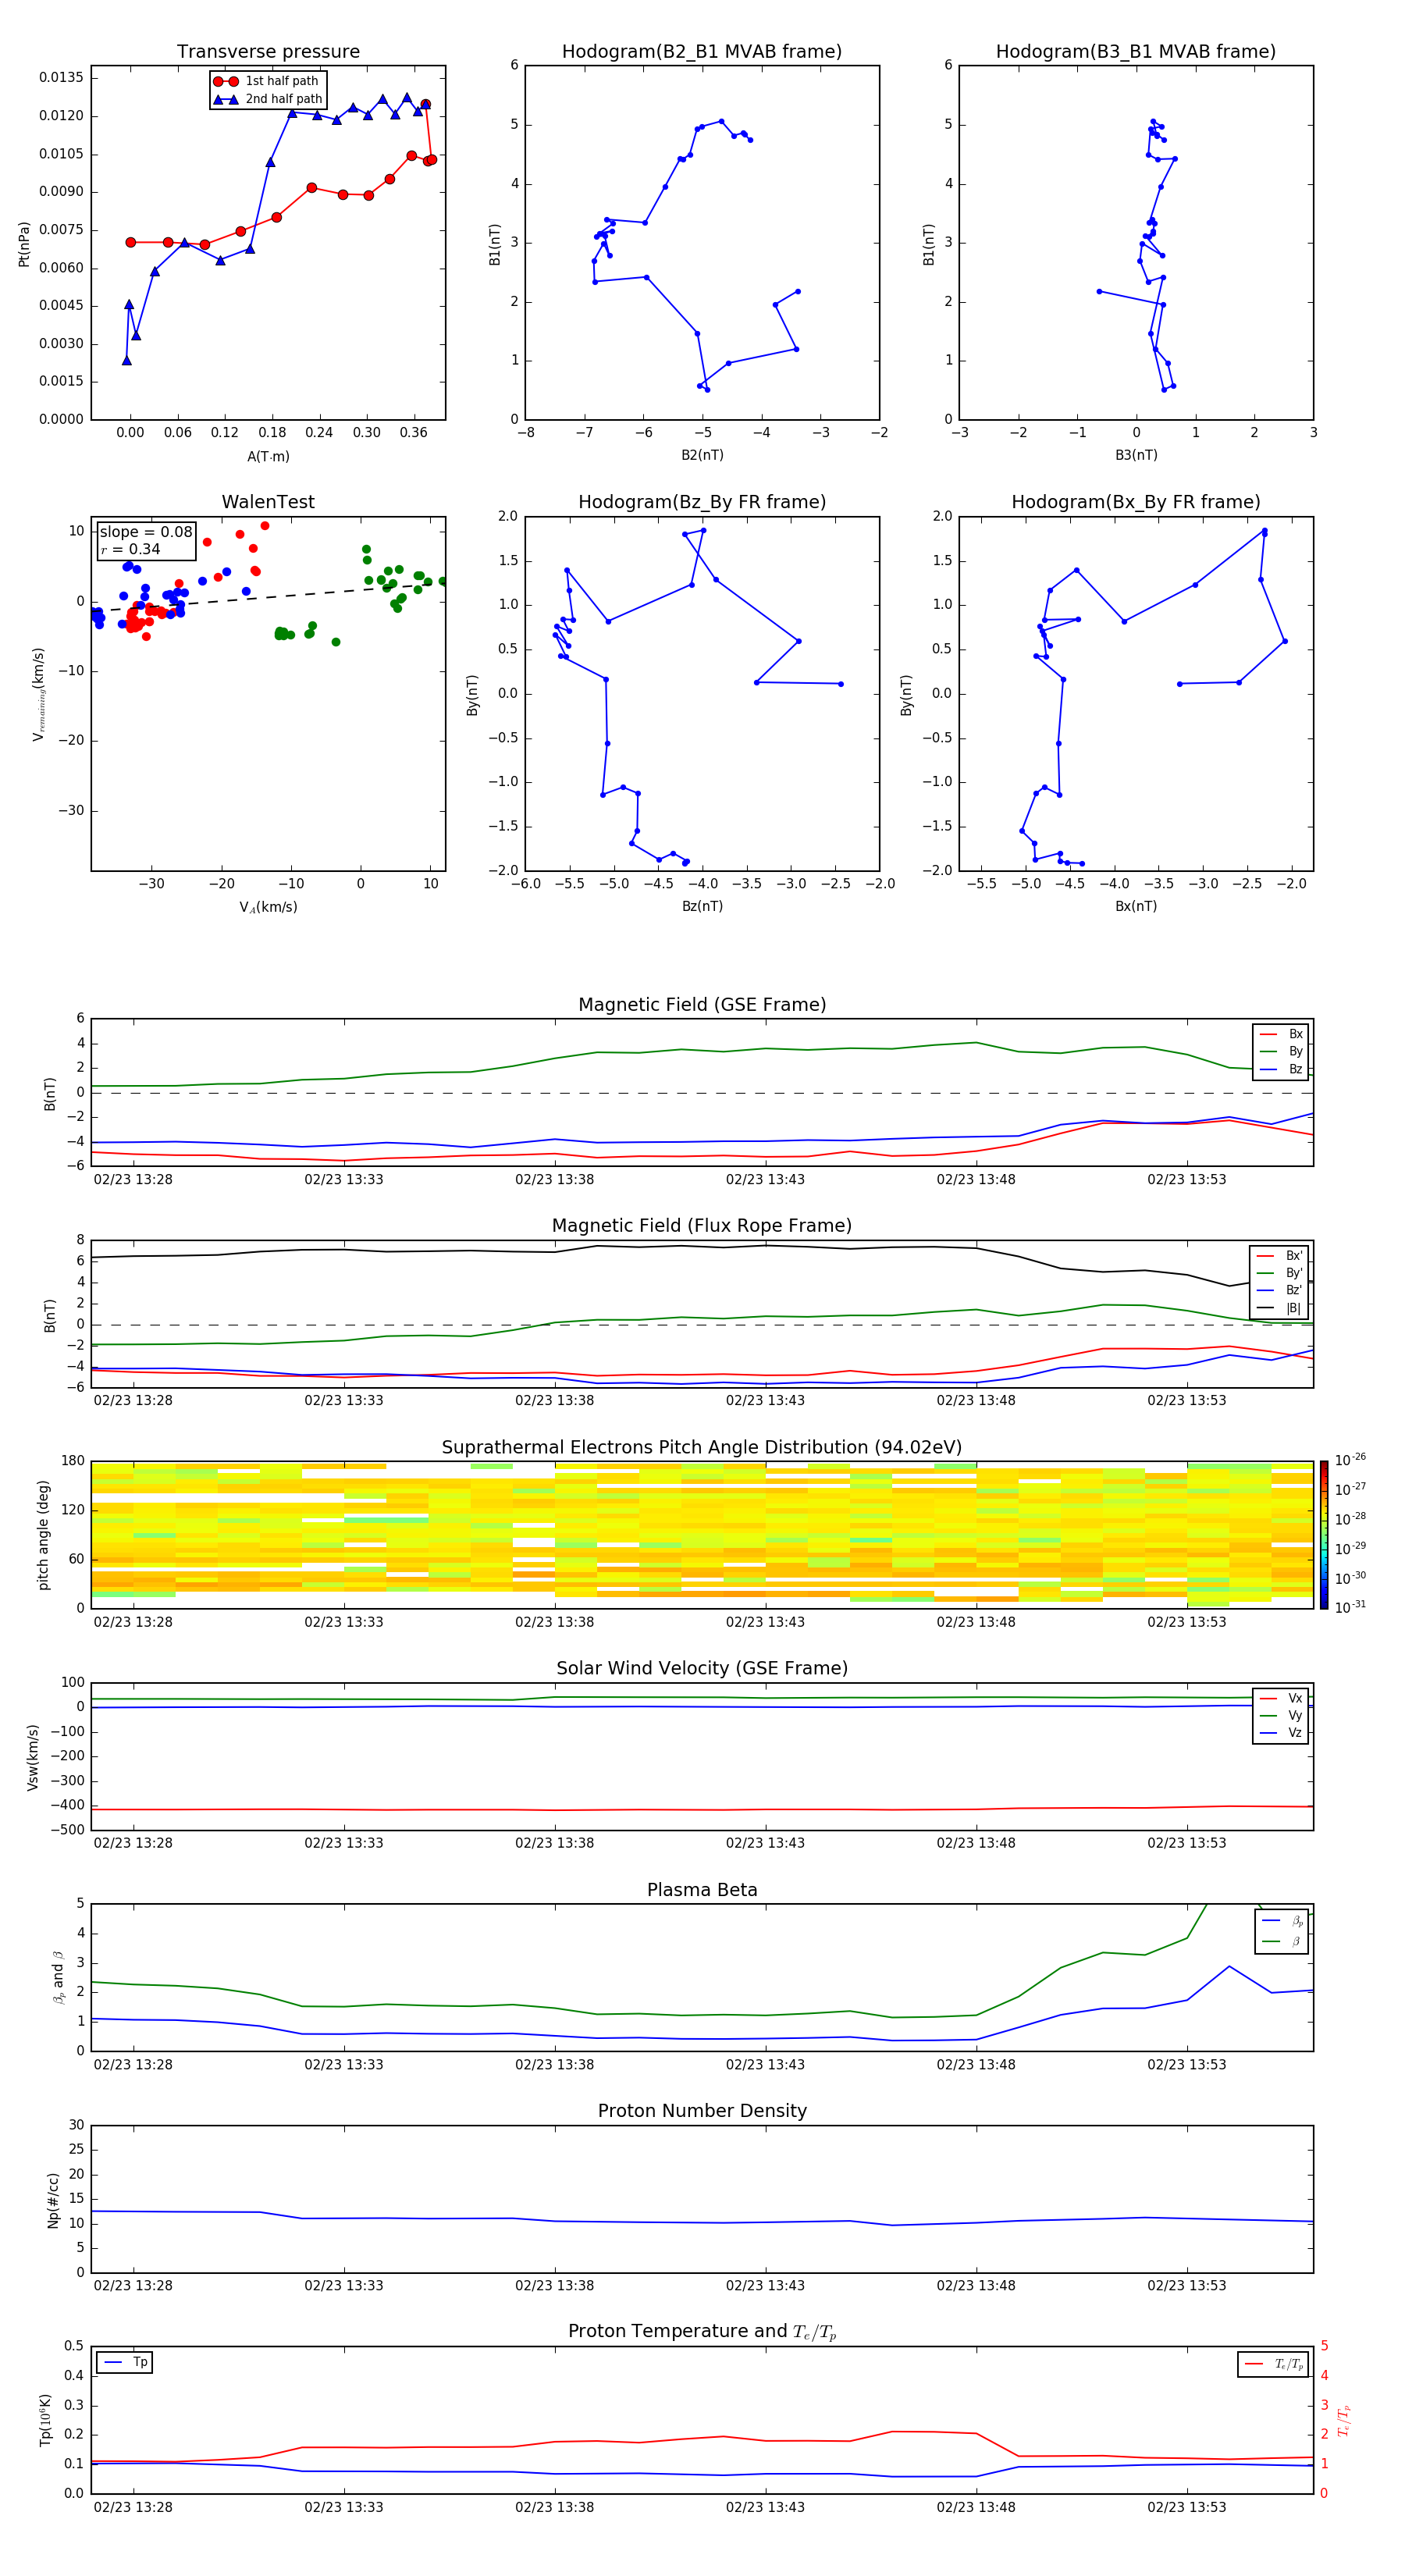Click the 'Magnetic Field (GSE Frame)' title
Image resolution: width=1405 pixels, height=2576 pixels.
[x=702, y=1005]
